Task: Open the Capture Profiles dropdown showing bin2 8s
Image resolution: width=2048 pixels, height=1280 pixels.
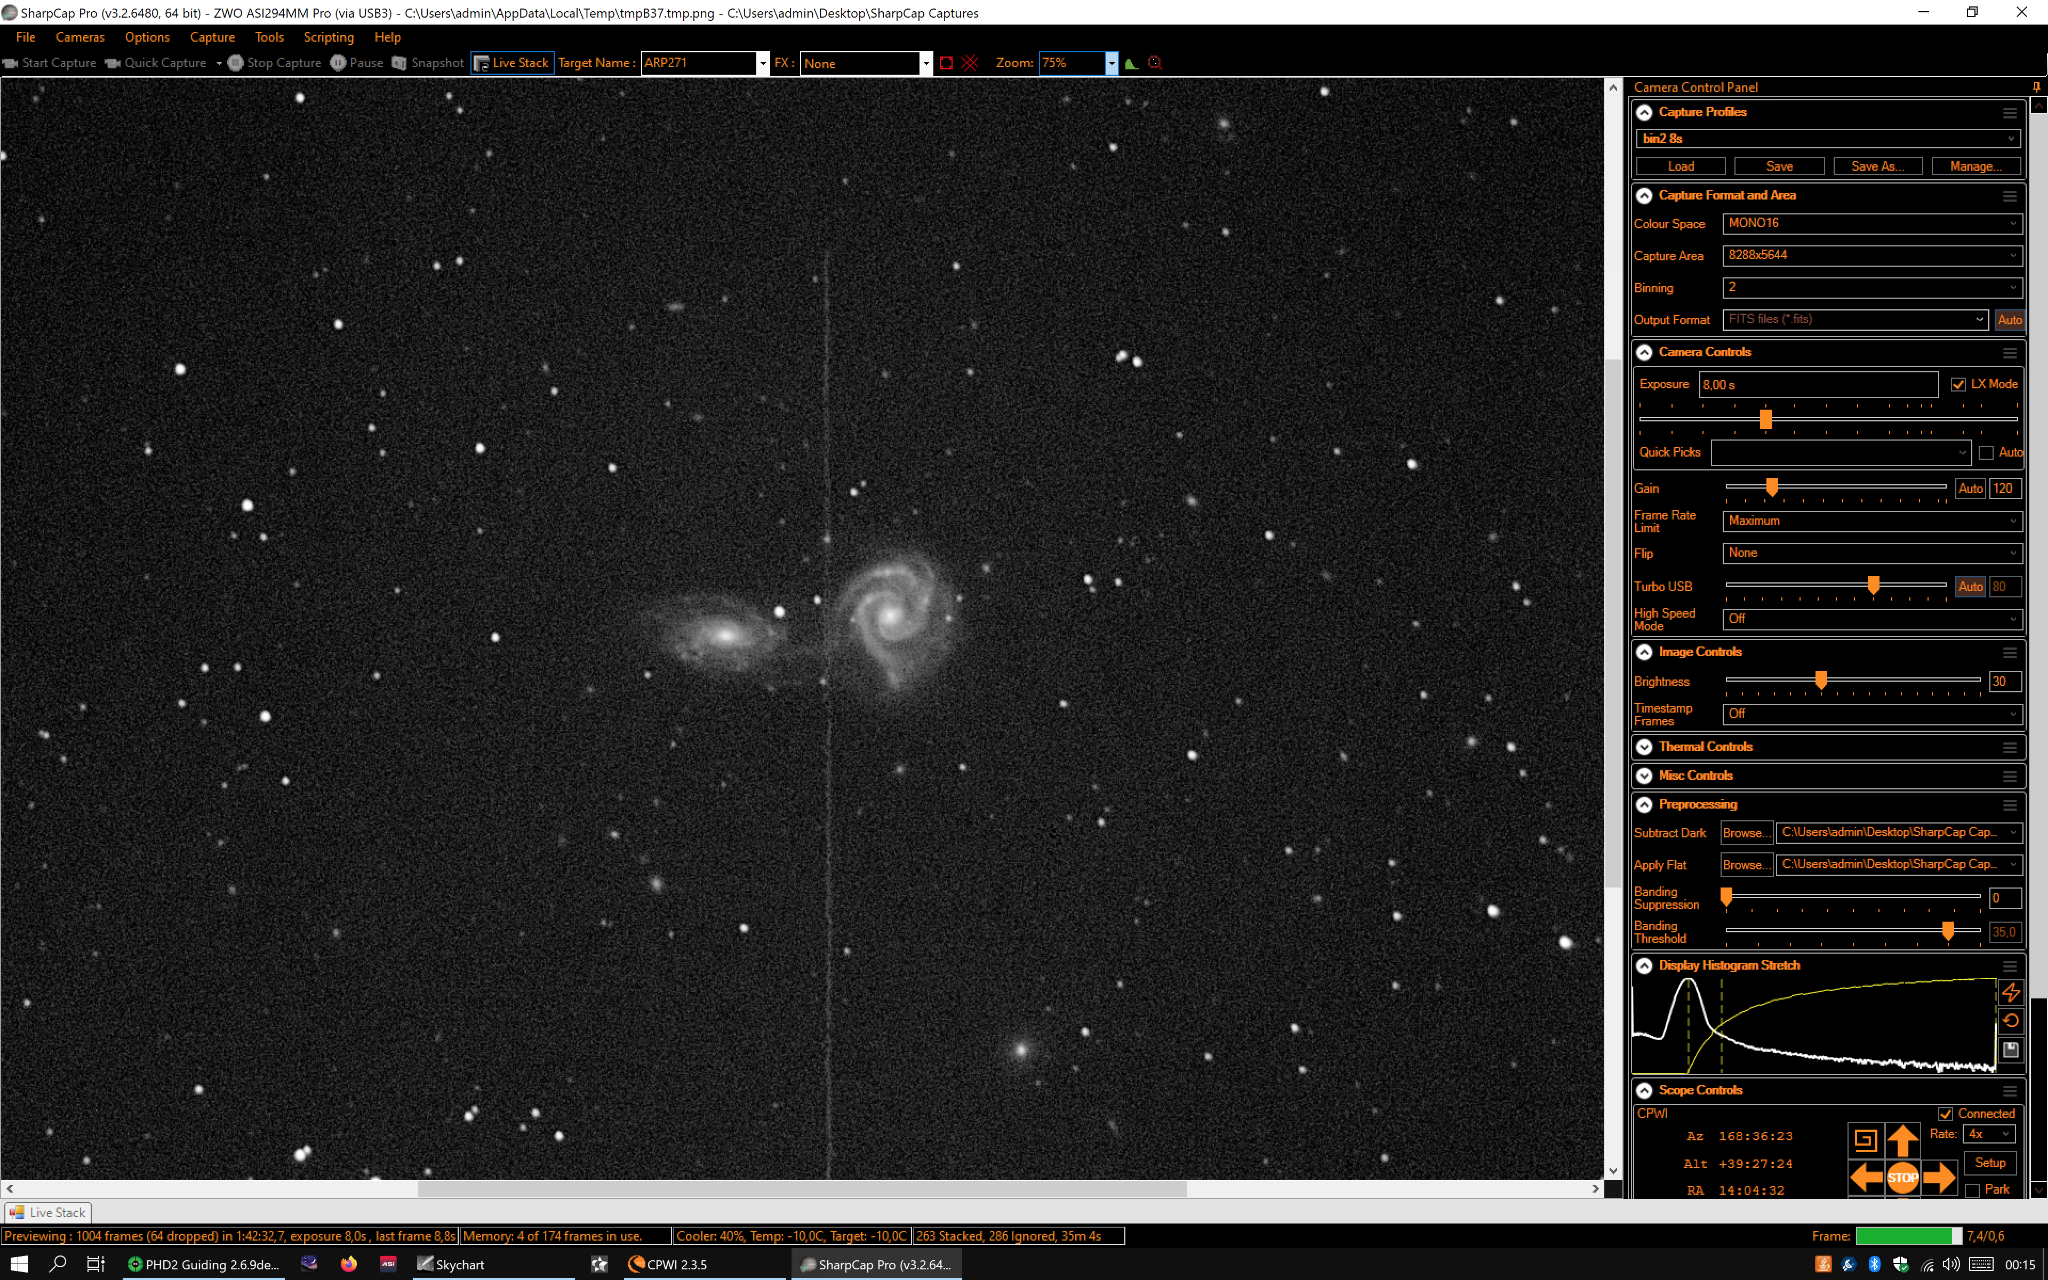Action: click(x=1828, y=139)
